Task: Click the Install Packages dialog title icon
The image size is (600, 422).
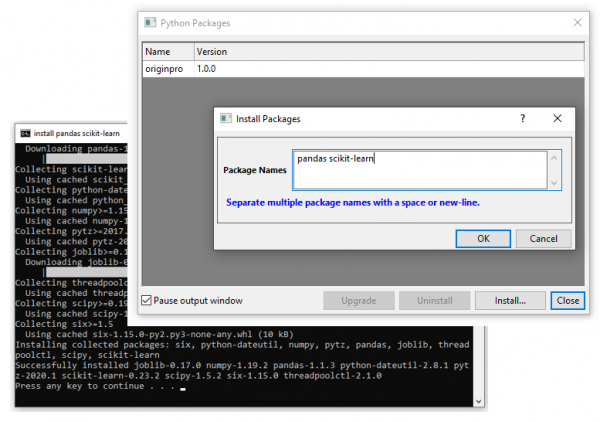Action: coord(227,118)
